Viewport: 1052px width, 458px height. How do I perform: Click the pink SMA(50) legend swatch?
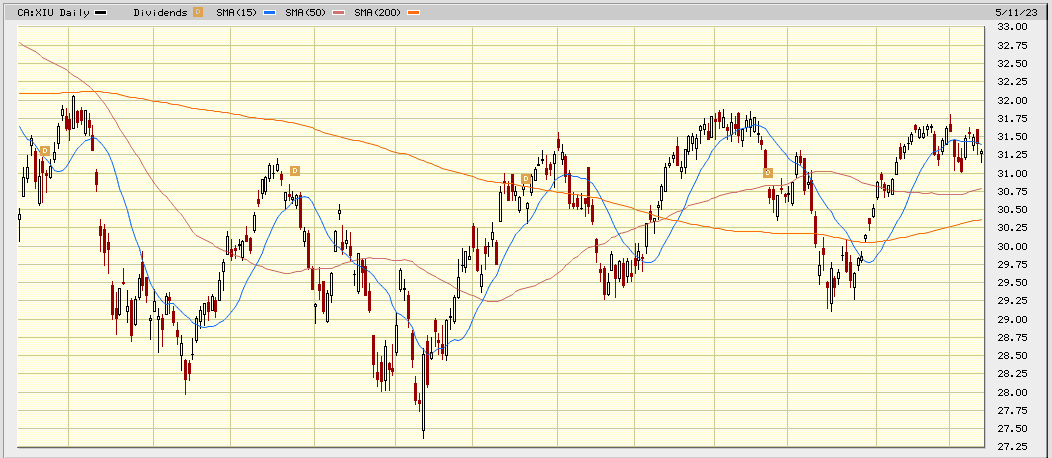(x=341, y=12)
